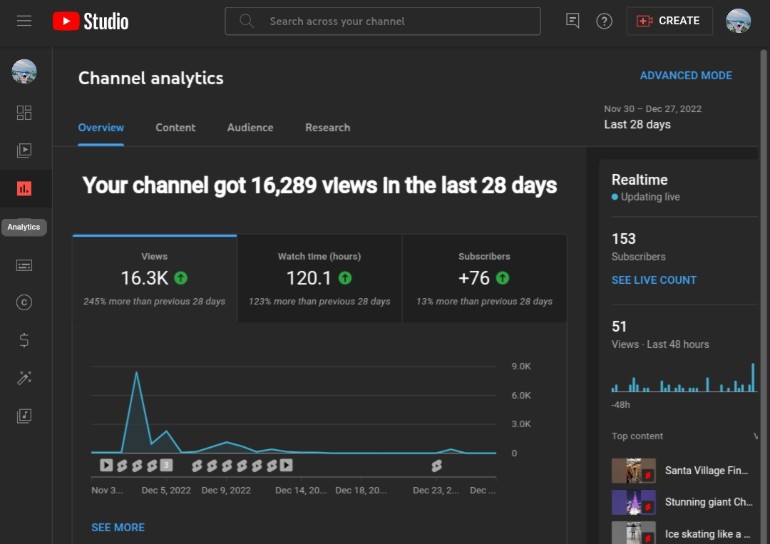This screenshot has height=544, width=770.
Task: Open ADVANCED MODE link
Action: 686,76
